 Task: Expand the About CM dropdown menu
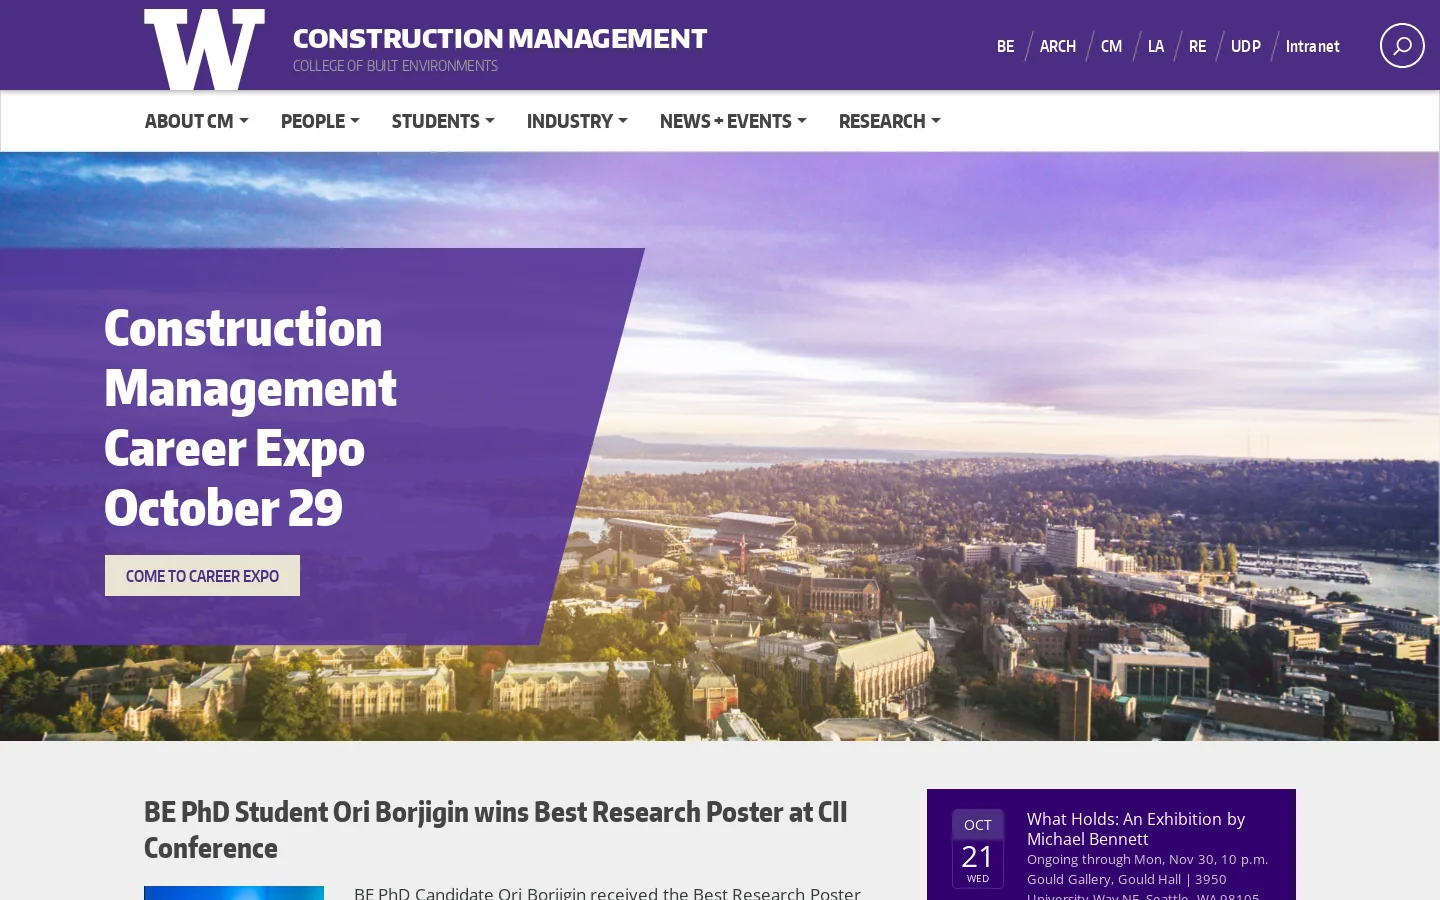click(196, 121)
